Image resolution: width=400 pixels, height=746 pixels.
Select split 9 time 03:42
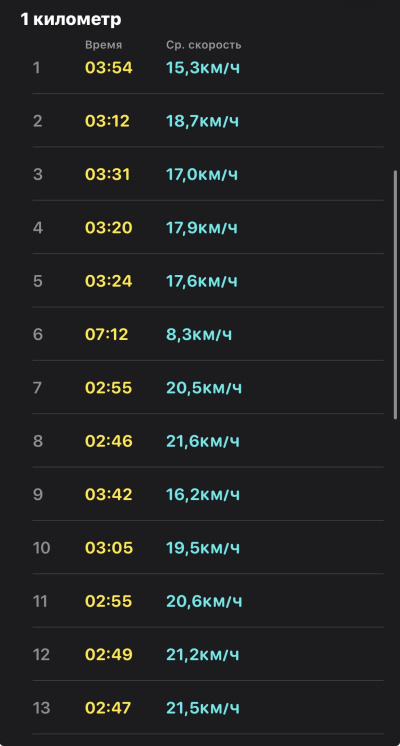(109, 494)
